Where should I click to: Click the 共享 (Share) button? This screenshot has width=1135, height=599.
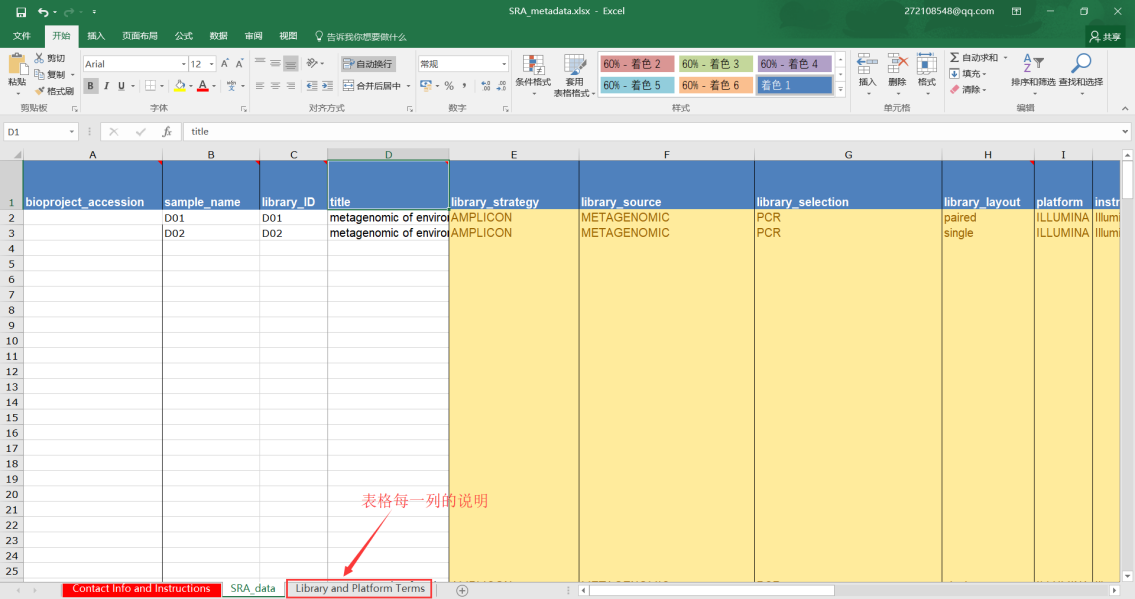1105,36
